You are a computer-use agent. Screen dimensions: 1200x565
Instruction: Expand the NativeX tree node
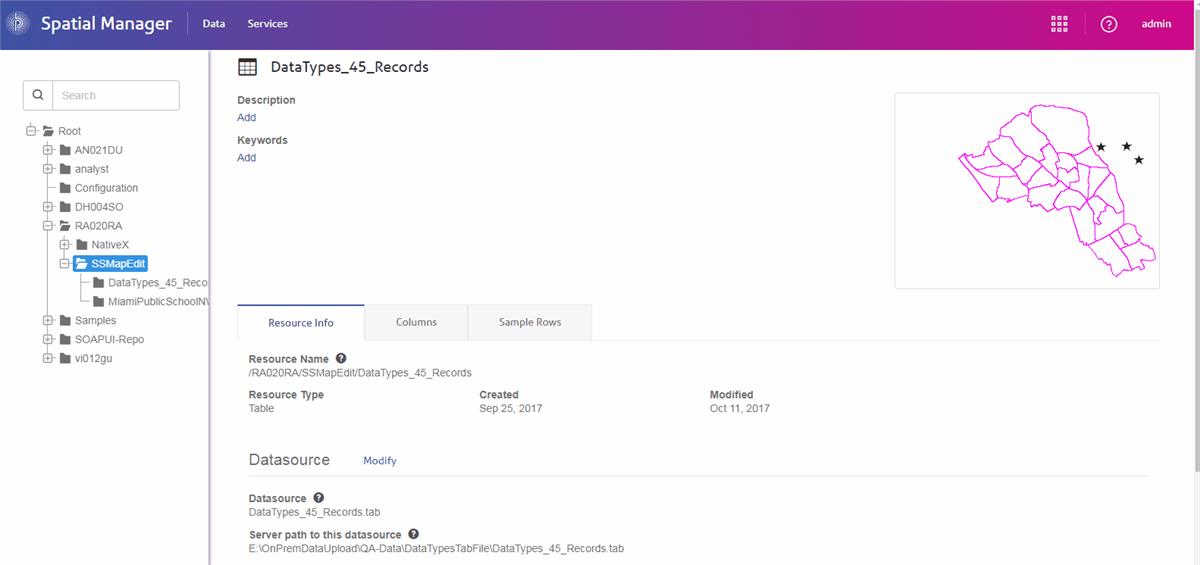click(65, 245)
